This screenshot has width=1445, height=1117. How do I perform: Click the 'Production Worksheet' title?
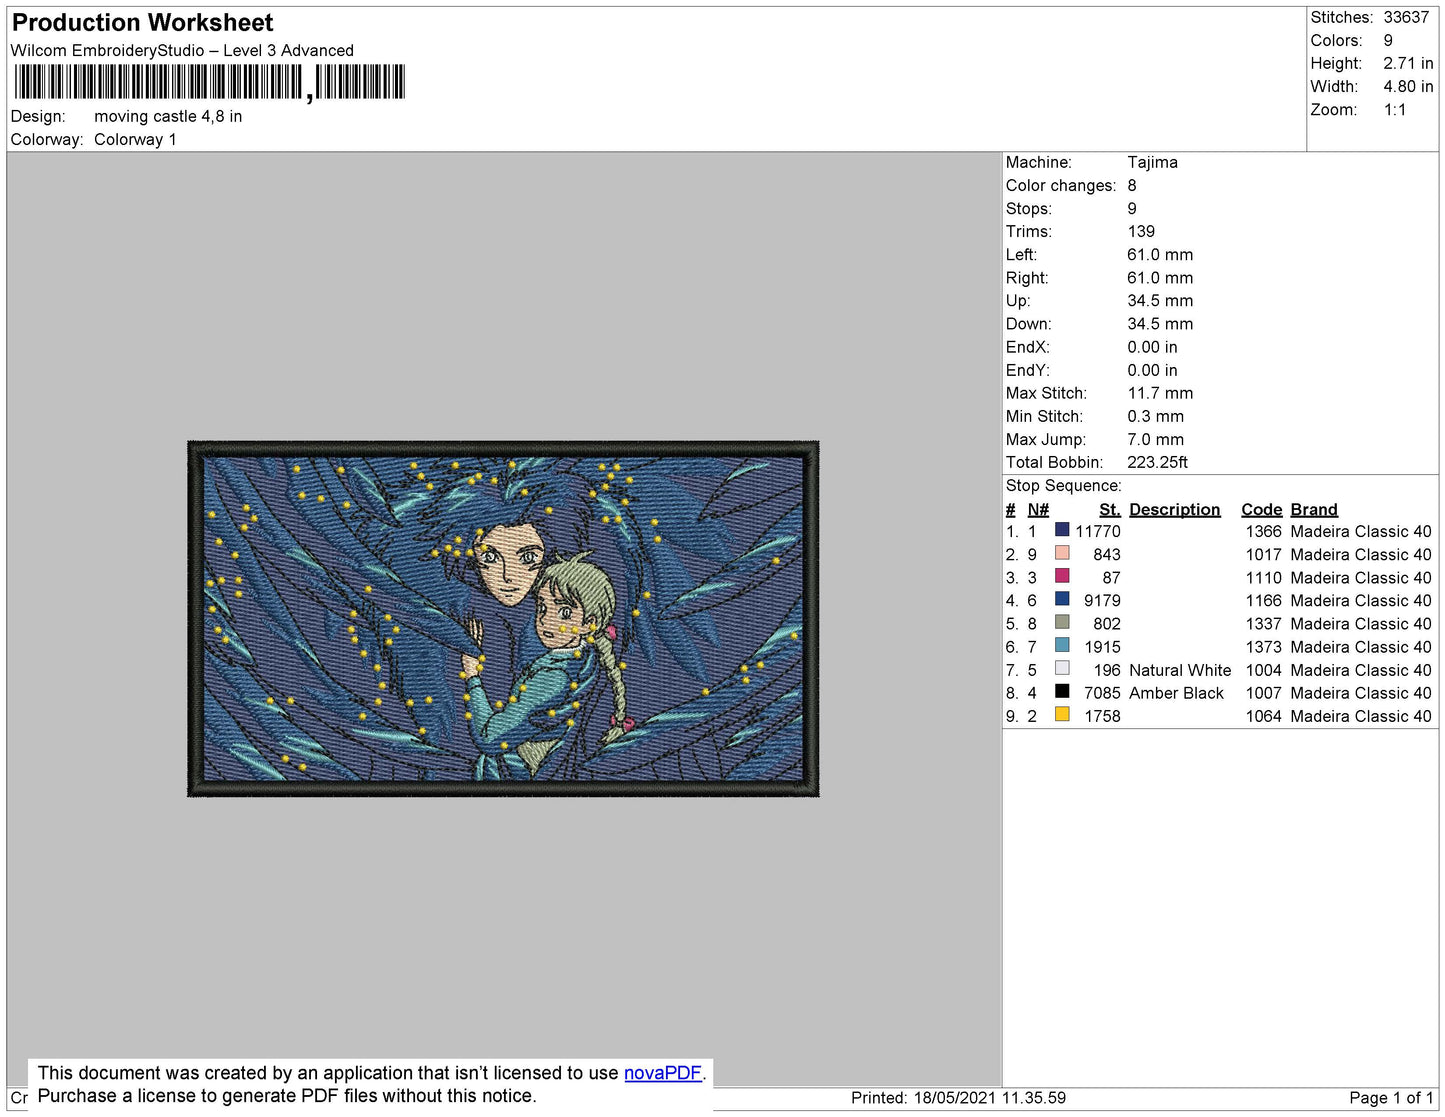pos(142,23)
